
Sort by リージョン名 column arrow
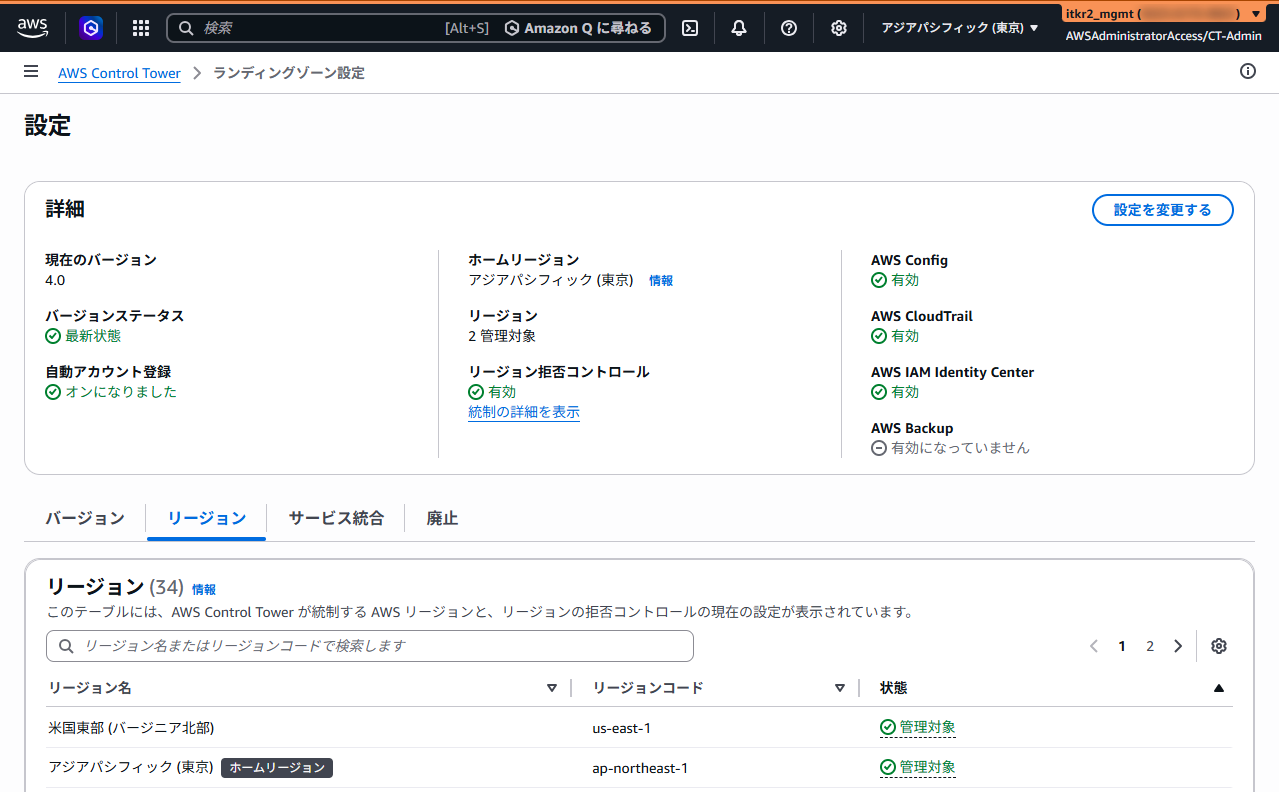(x=552, y=688)
